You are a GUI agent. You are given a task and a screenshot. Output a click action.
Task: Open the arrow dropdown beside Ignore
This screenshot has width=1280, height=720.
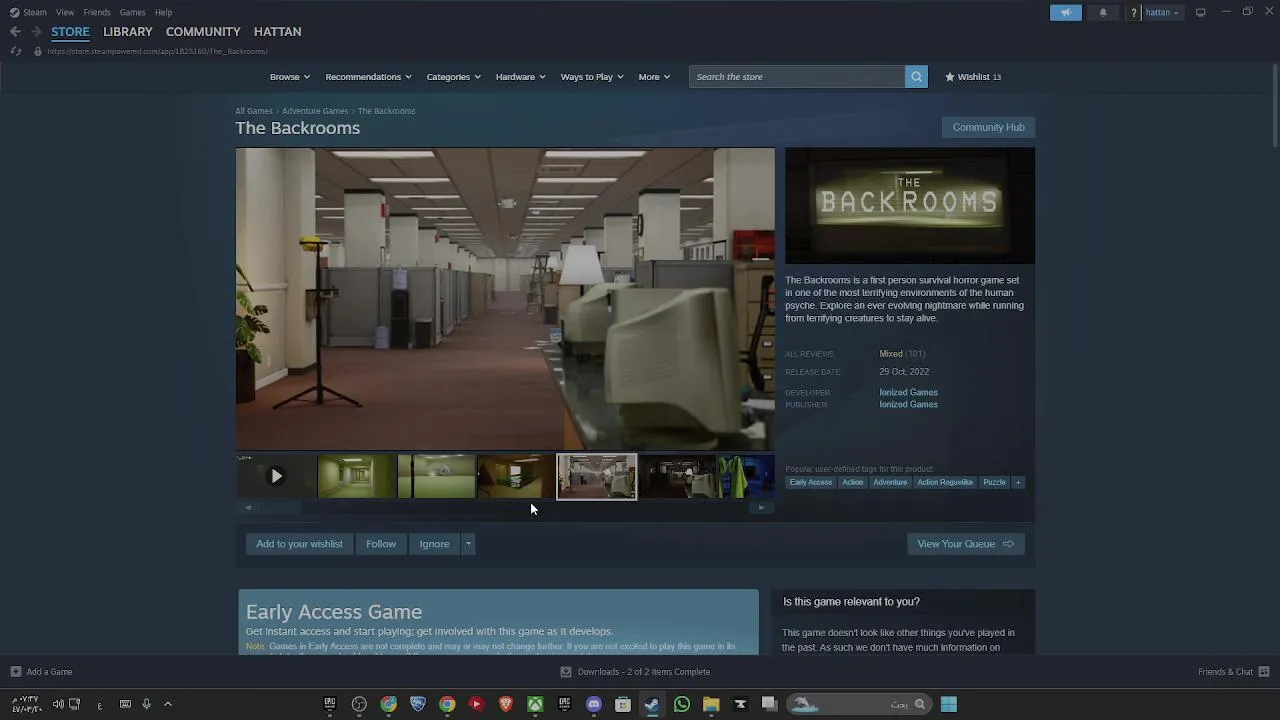point(468,544)
